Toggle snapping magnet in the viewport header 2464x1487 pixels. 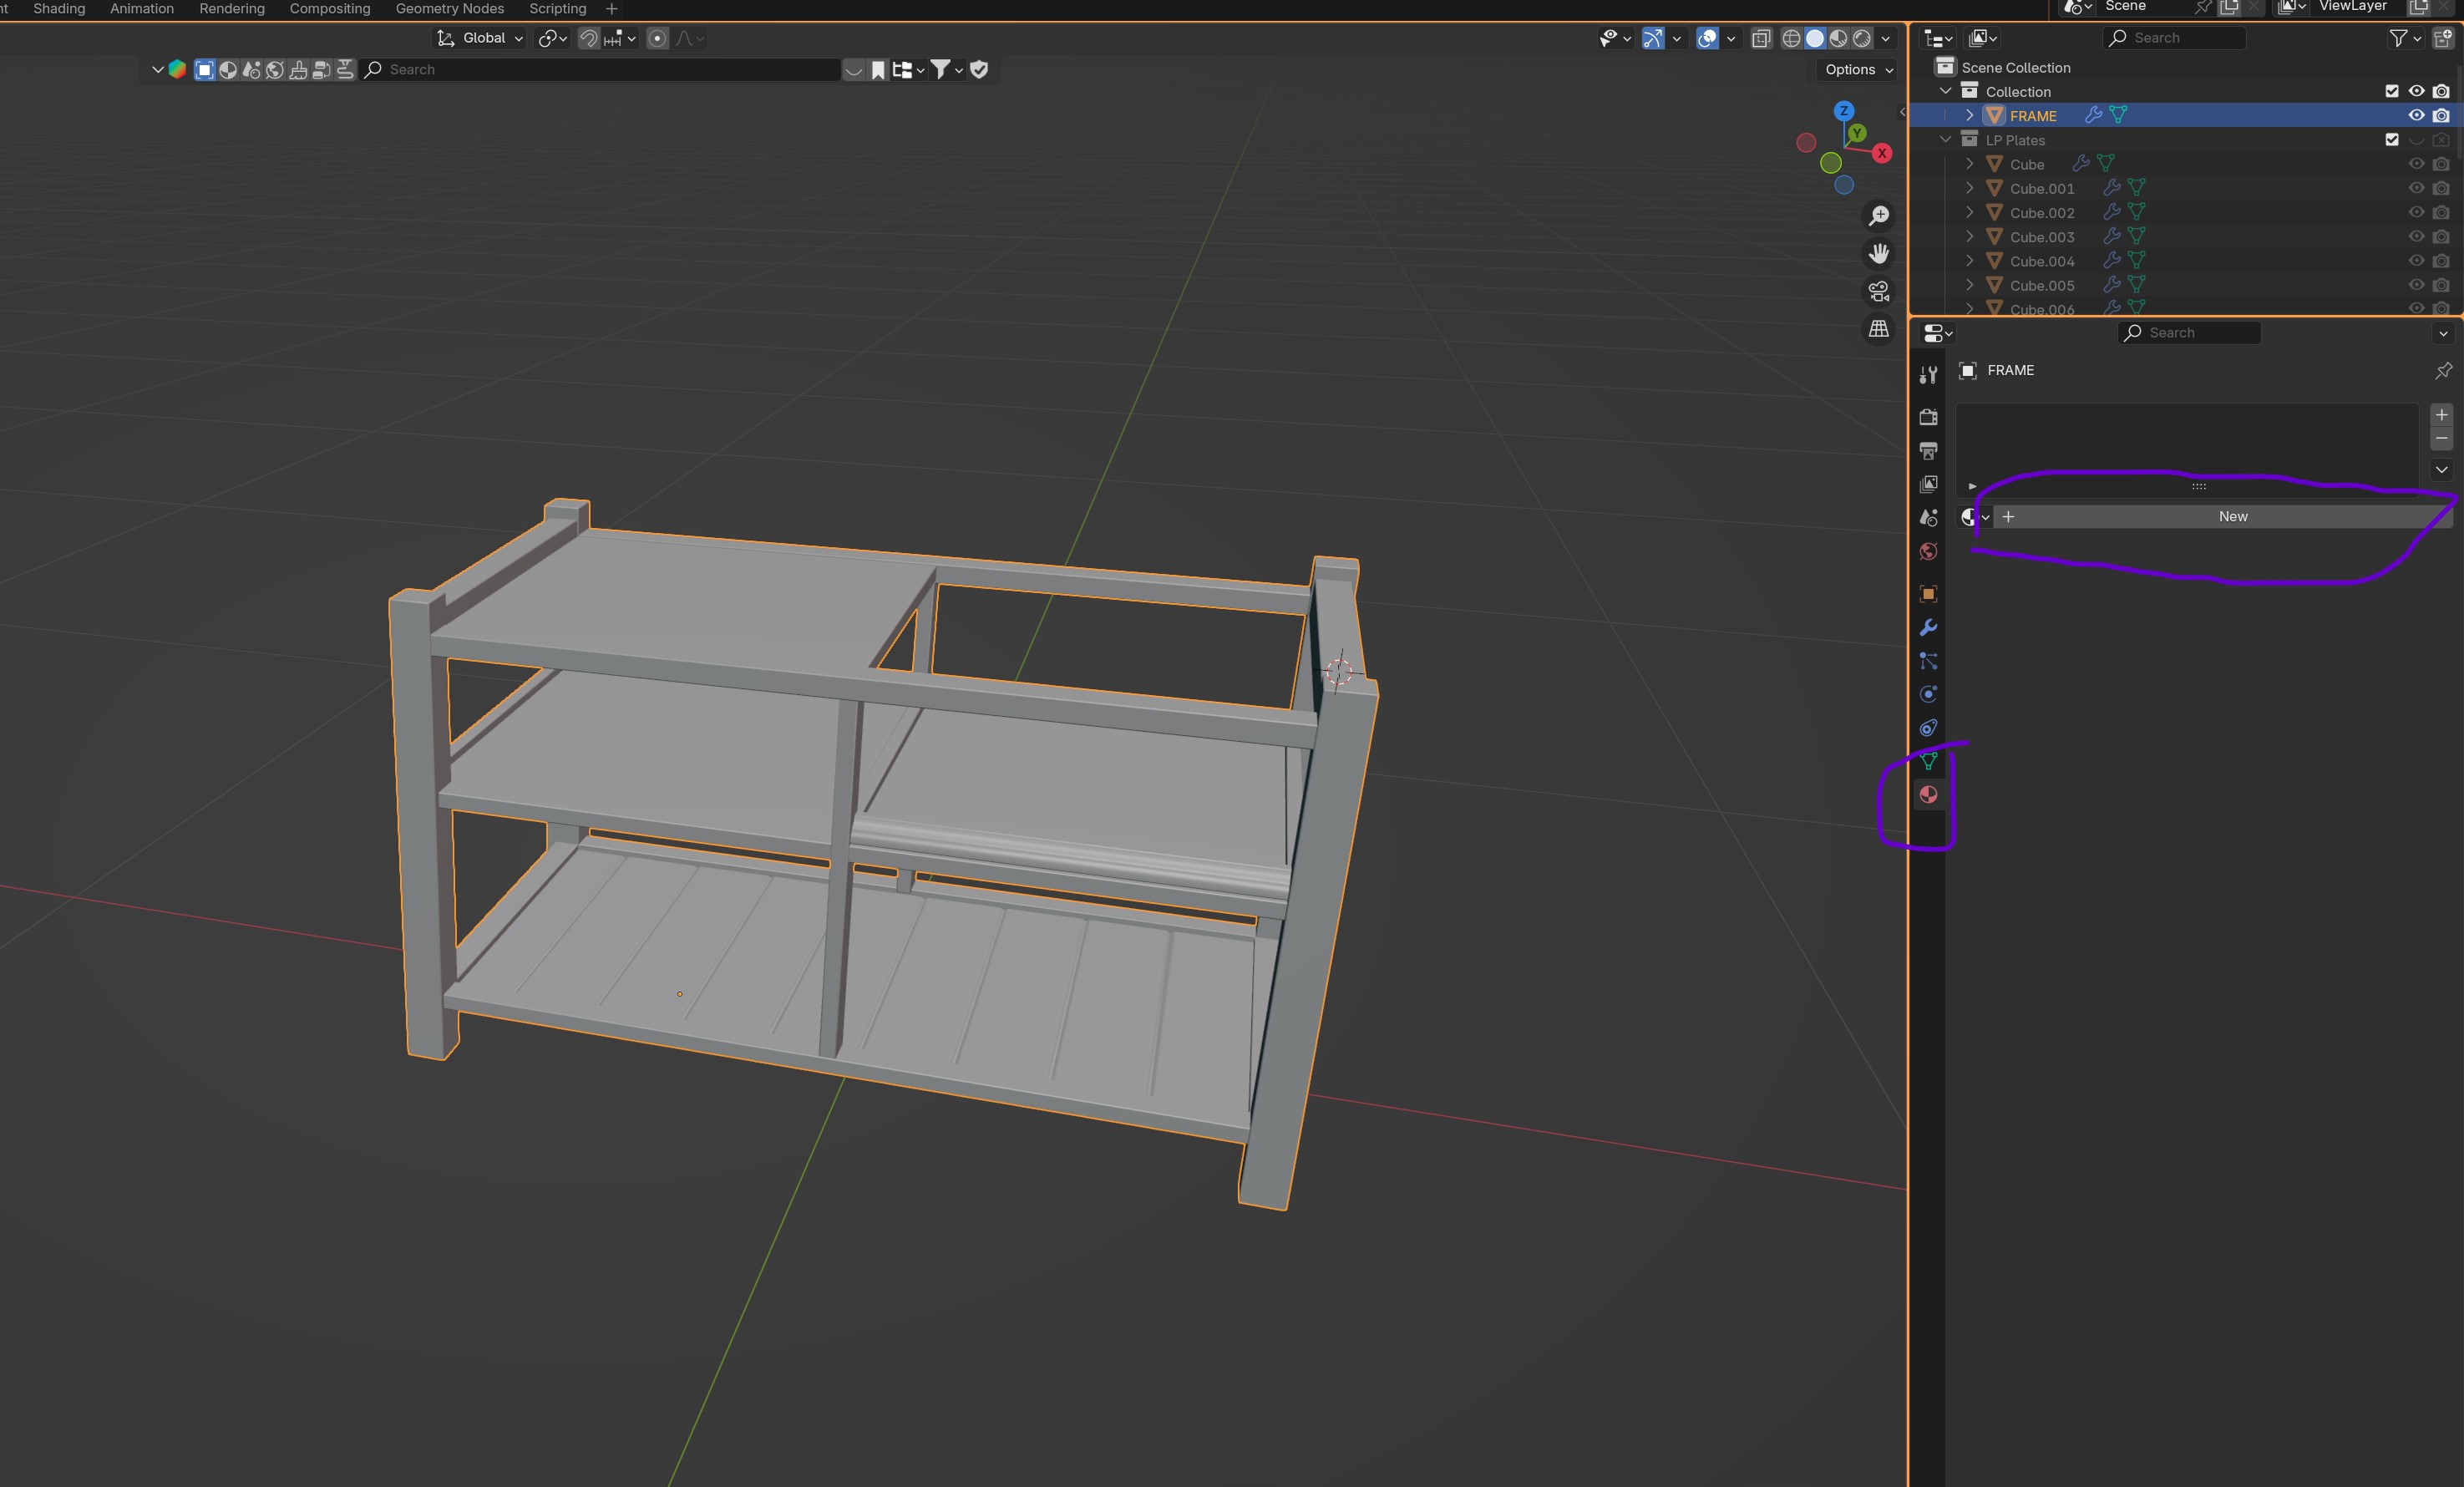click(589, 38)
